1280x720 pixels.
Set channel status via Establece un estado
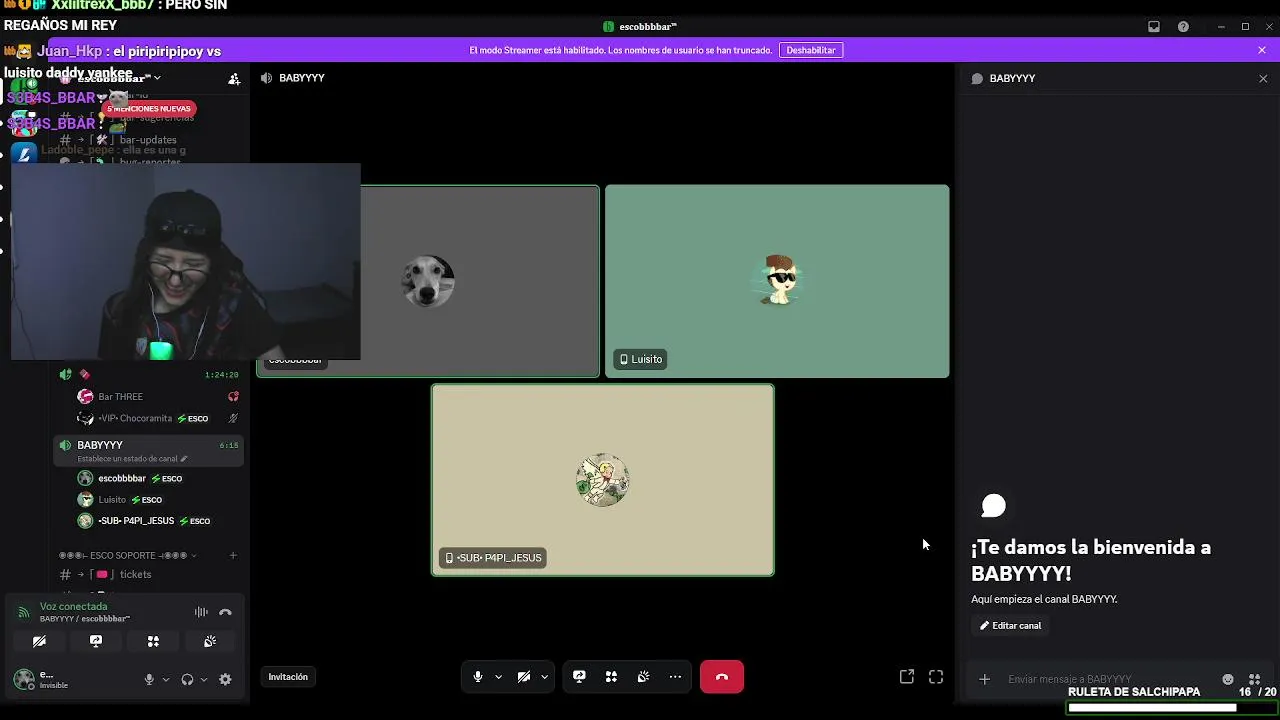(x=132, y=459)
